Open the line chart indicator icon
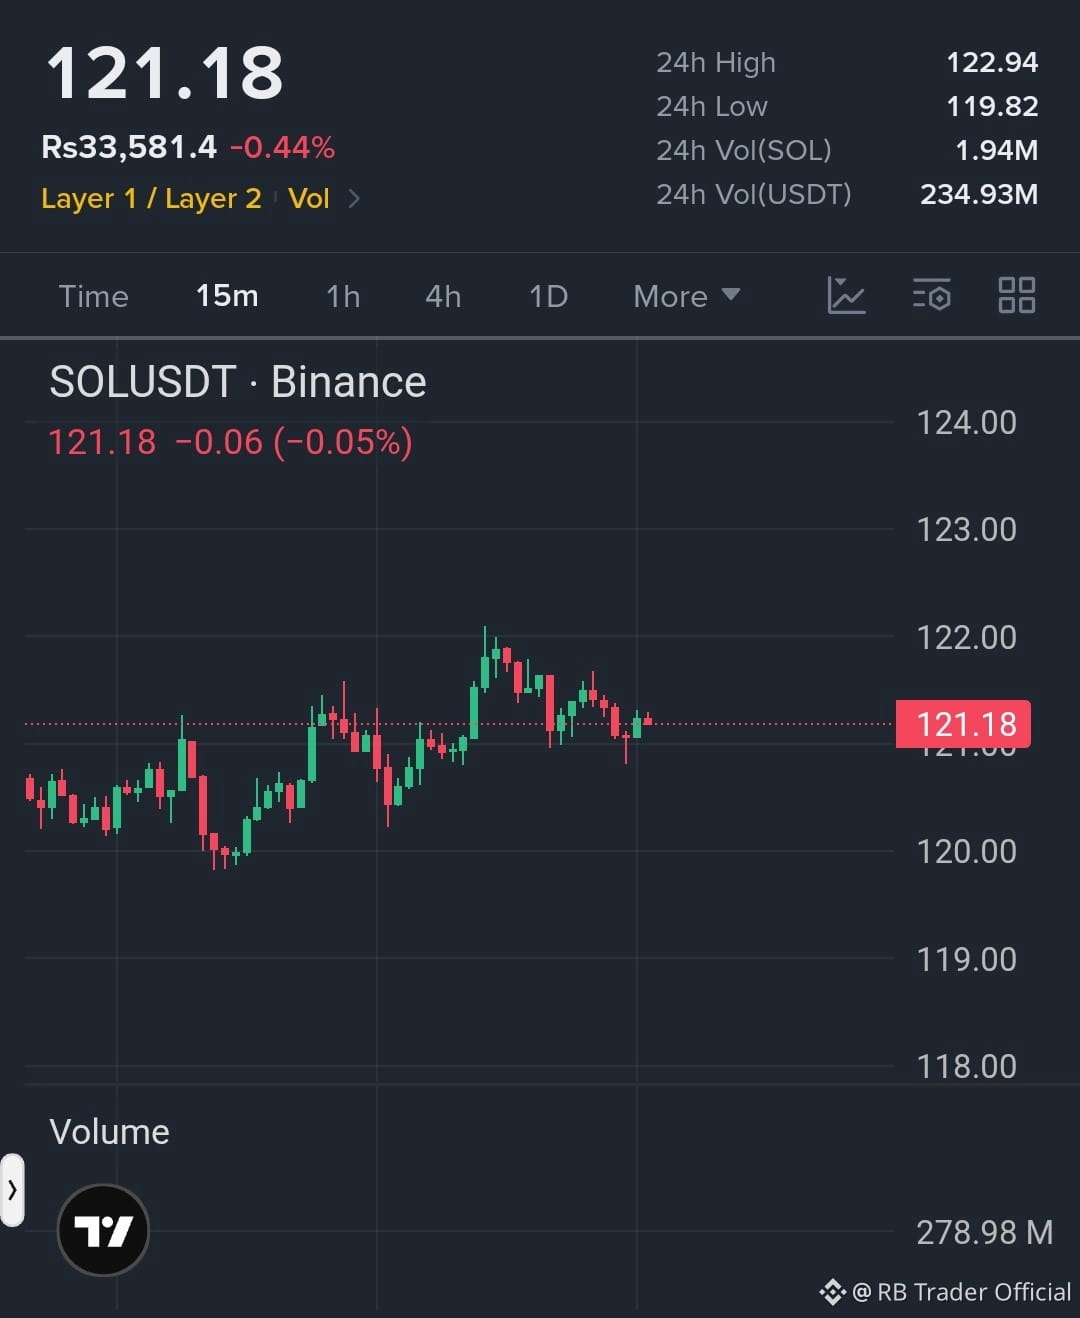This screenshot has width=1080, height=1318. tap(846, 296)
